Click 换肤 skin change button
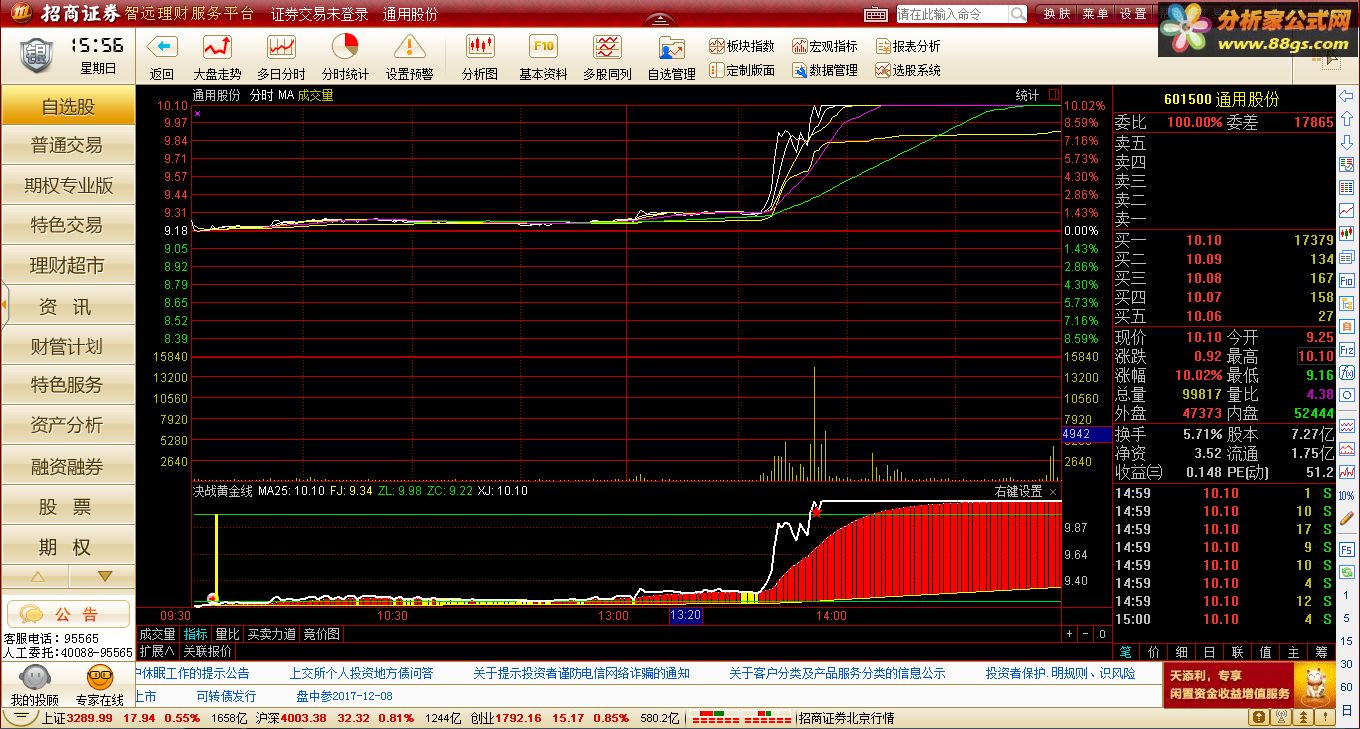This screenshot has height=729, width=1360. [1056, 14]
